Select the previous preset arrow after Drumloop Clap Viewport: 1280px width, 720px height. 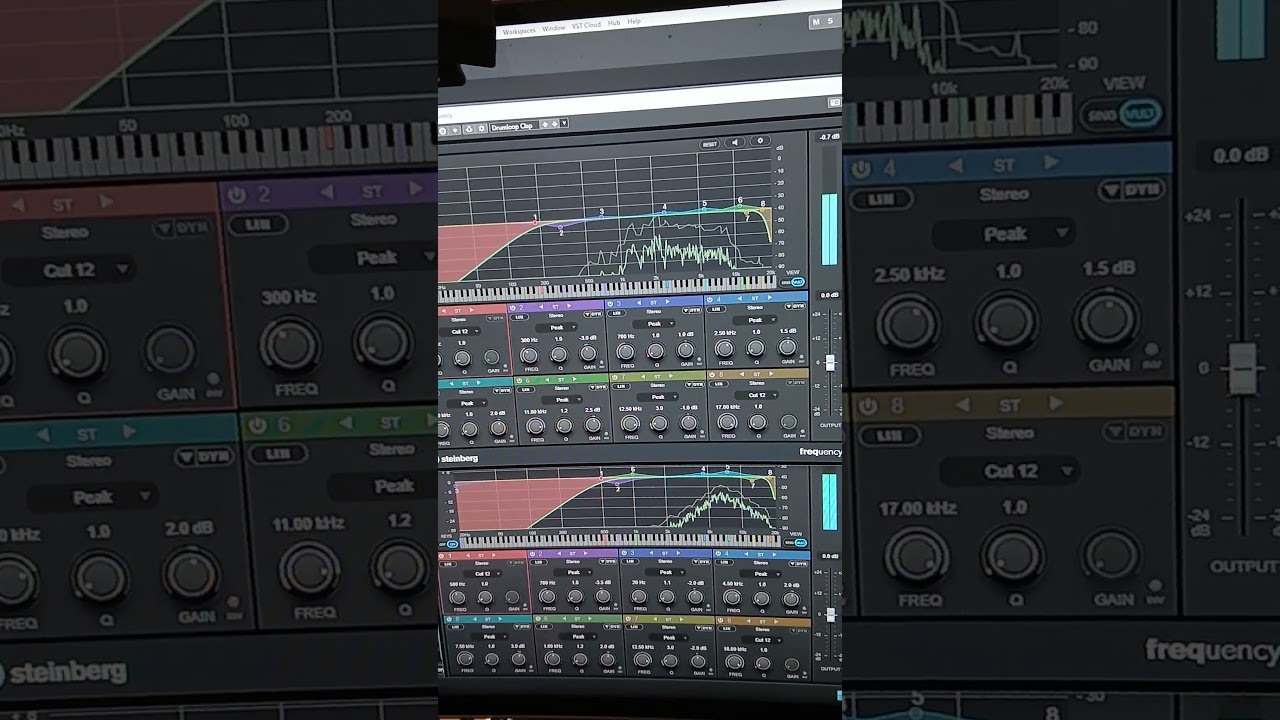coord(545,124)
